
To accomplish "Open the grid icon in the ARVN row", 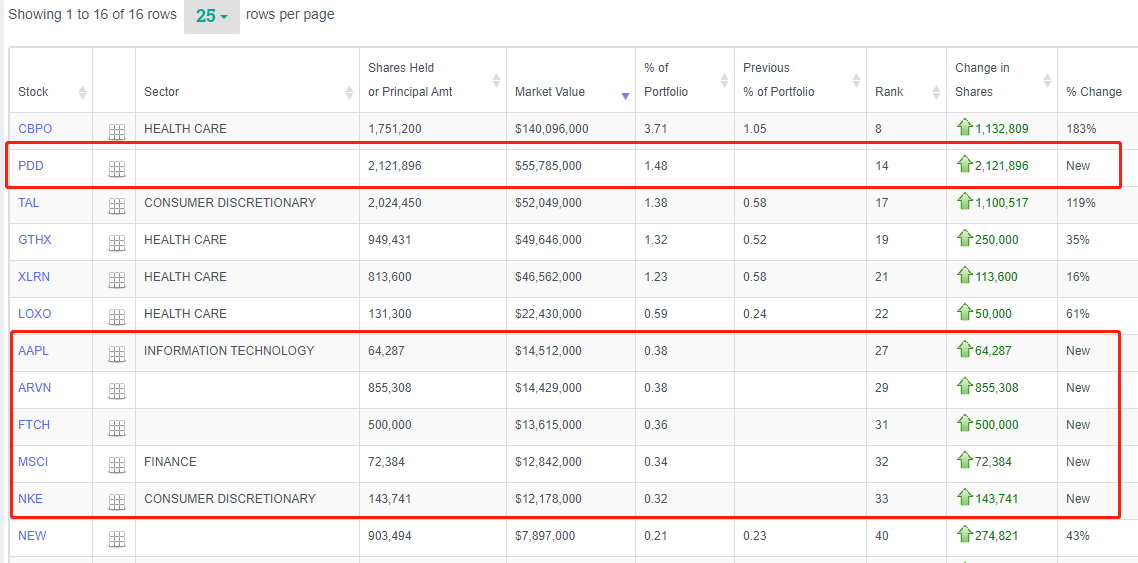I will [x=117, y=391].
